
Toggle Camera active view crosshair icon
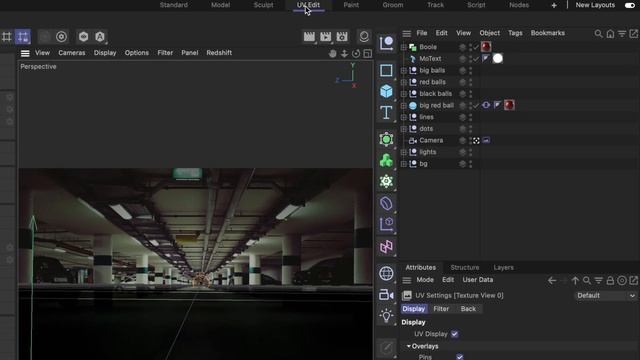click(476, 140)
